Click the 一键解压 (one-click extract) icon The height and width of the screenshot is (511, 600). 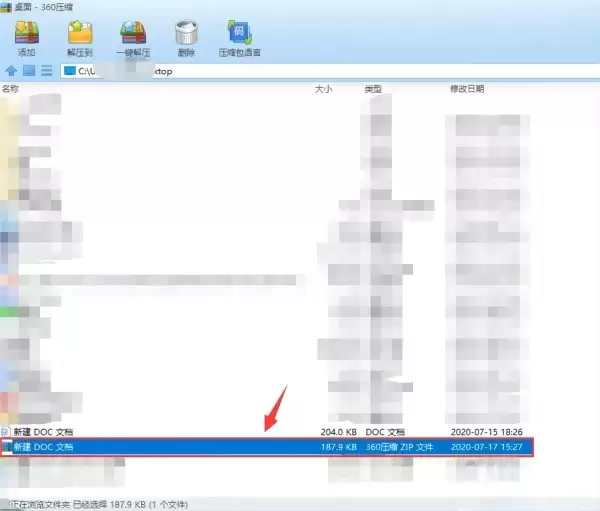[x=133, y=39]
